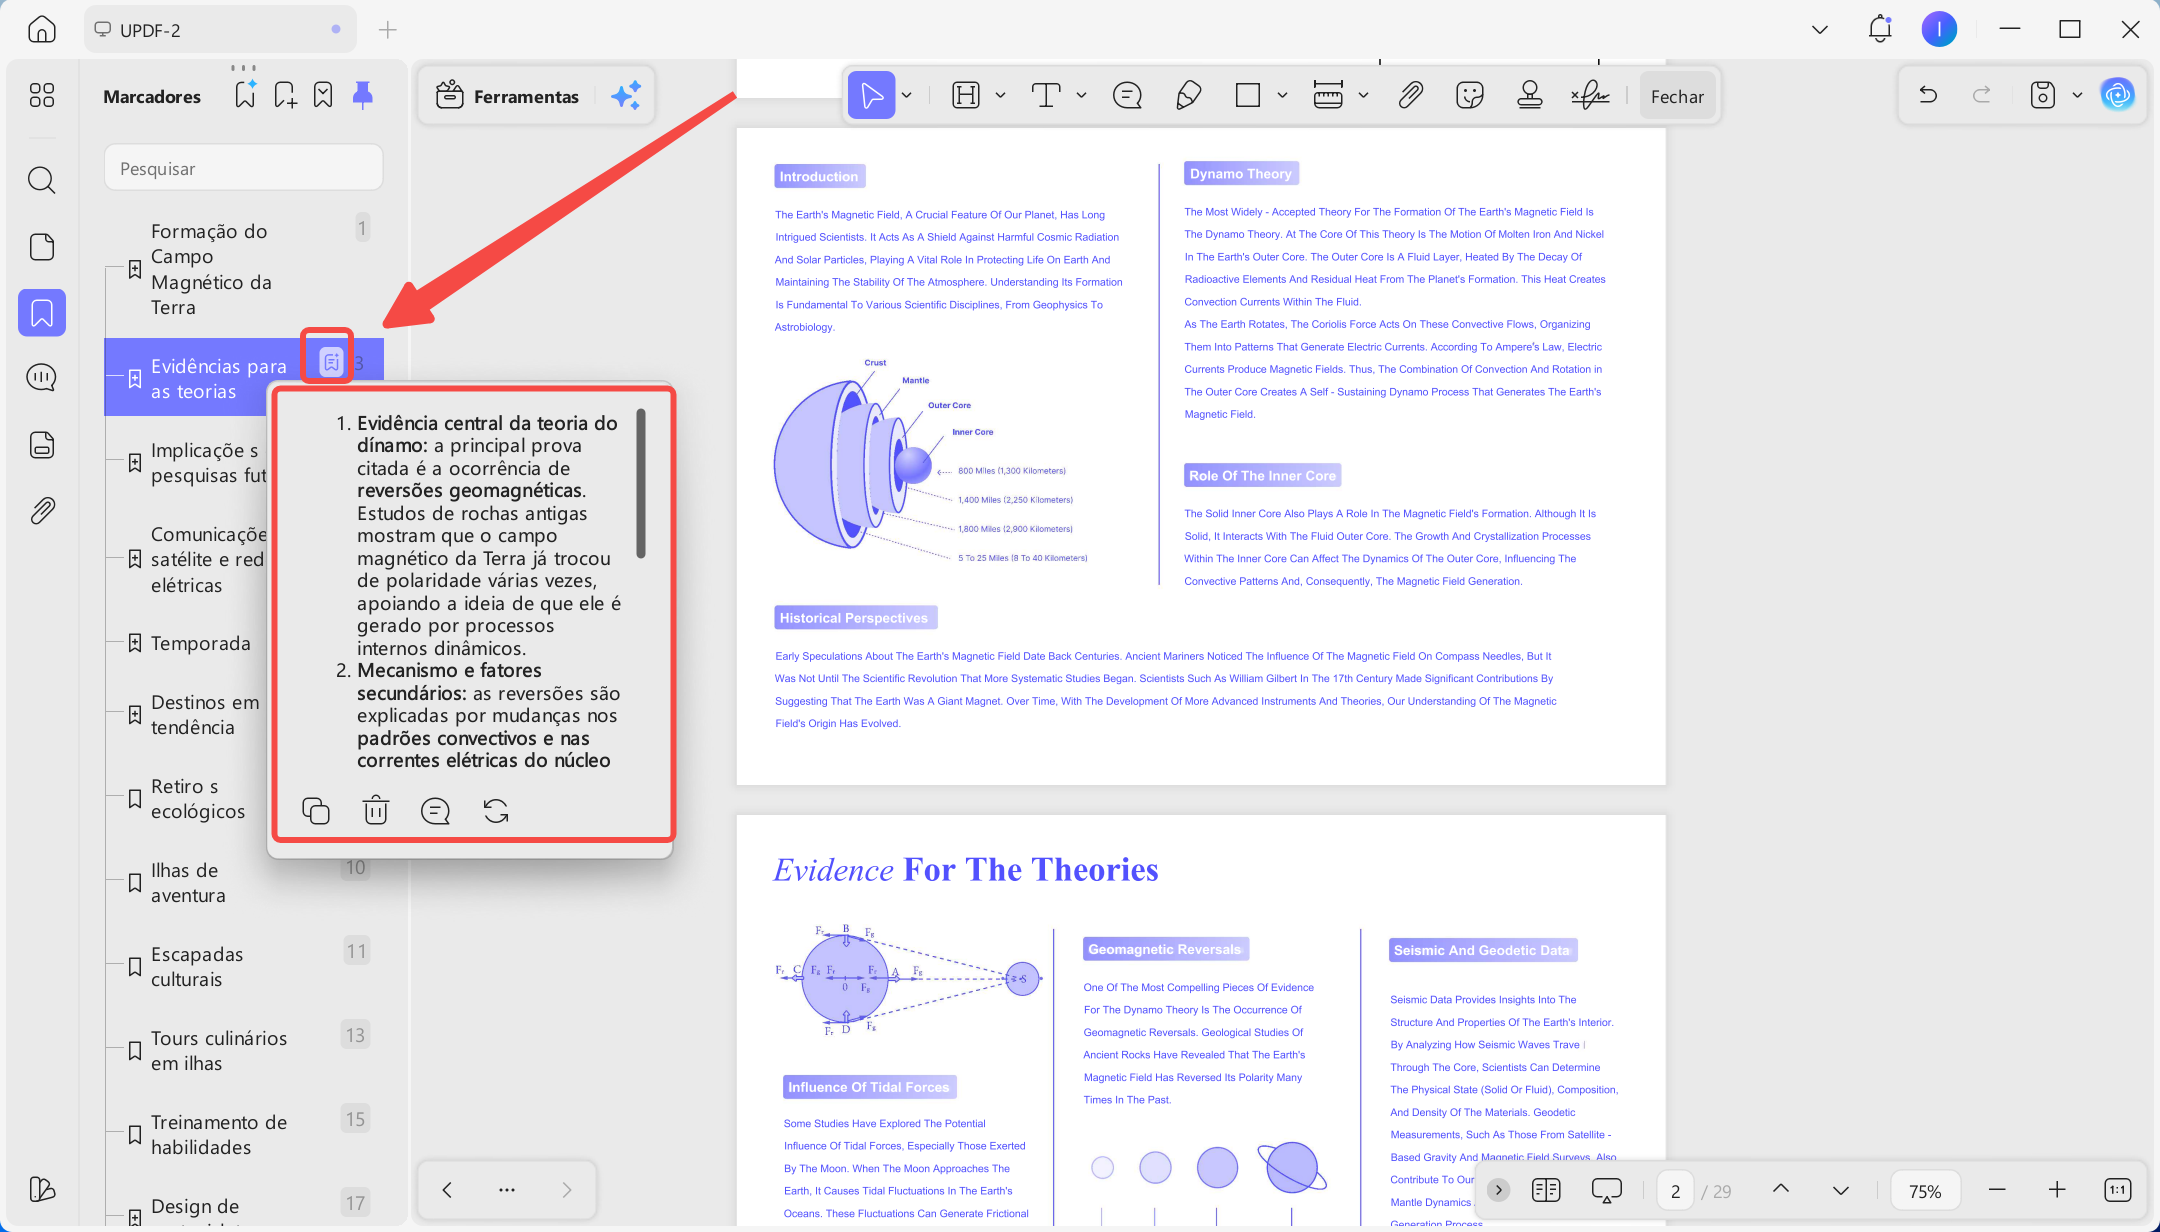Select the highlight text tool
Screen dimensions: 2160x1232
[966, 96]
